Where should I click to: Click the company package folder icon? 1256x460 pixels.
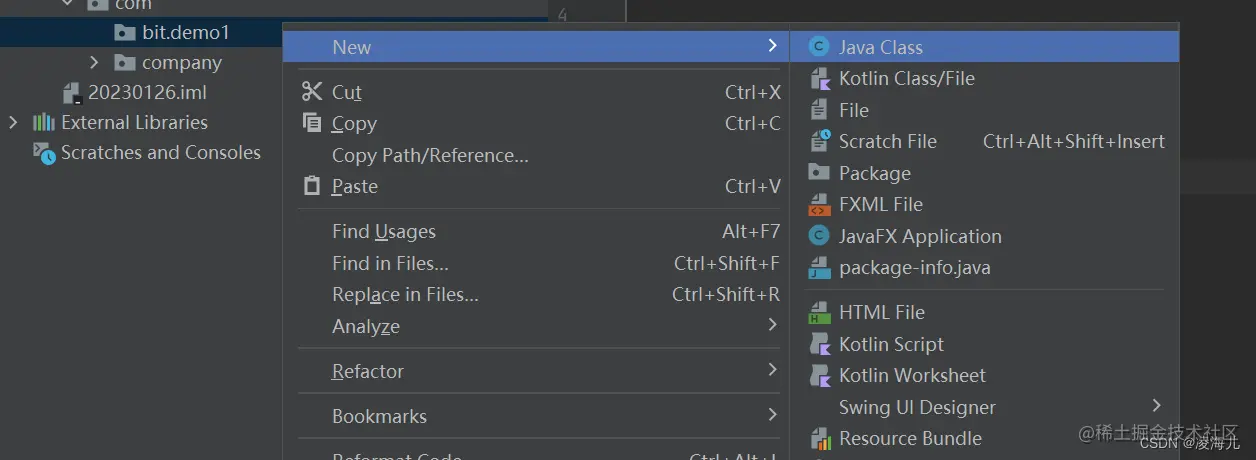[125, 62]
